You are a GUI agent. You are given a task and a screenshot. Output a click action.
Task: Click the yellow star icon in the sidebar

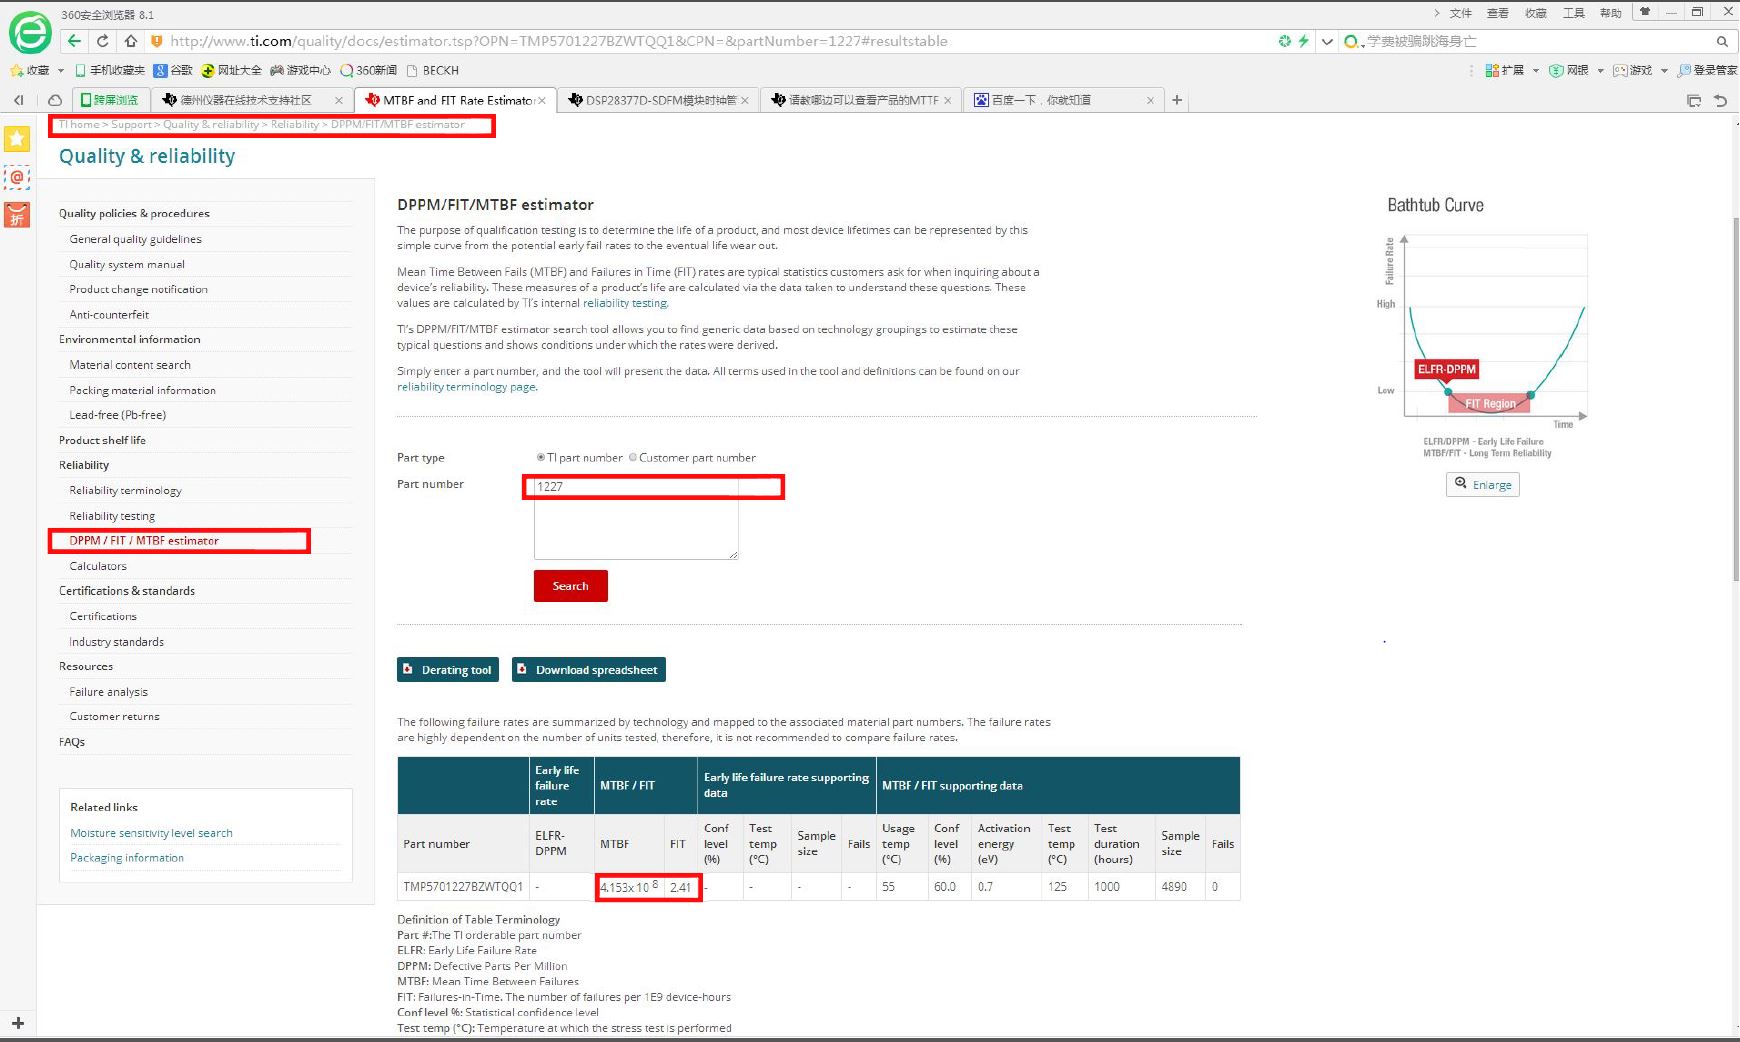(17, 139)
